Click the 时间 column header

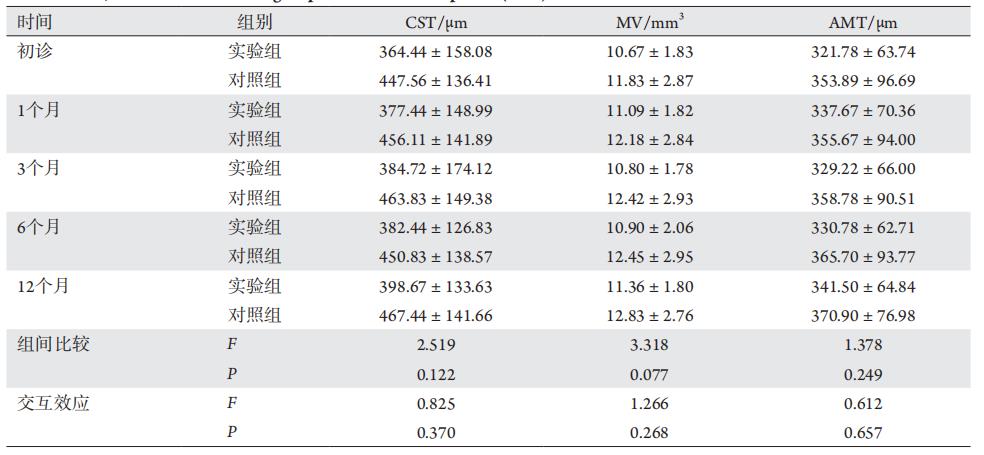point(35,22)
